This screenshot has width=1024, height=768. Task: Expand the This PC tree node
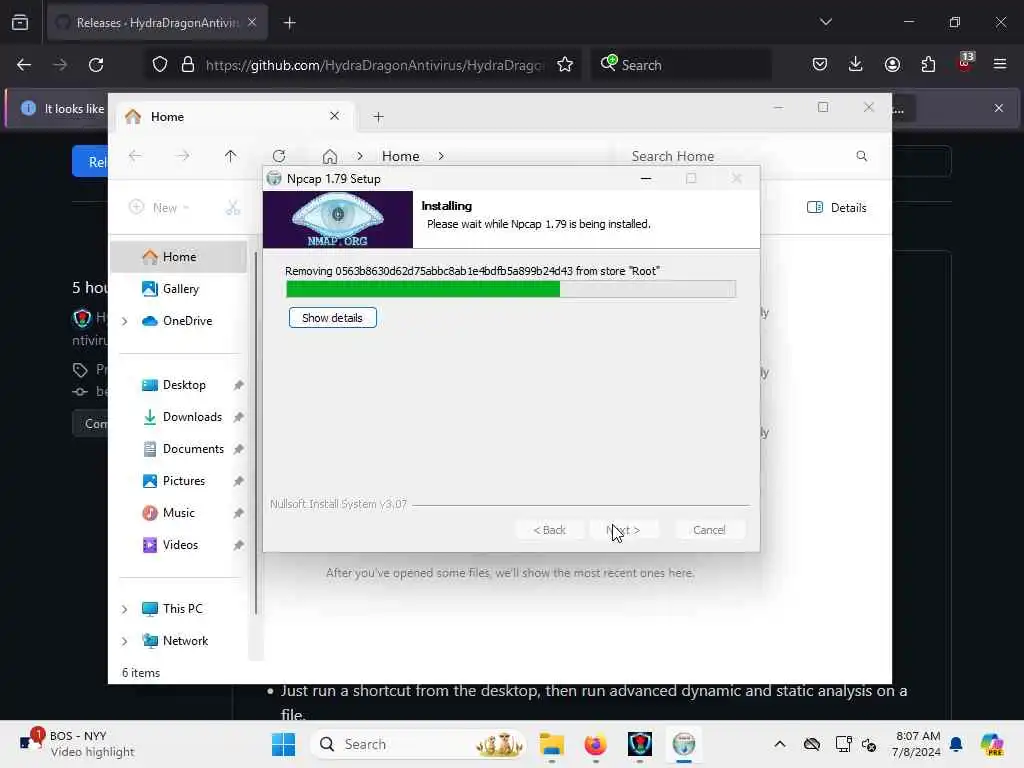125,609
